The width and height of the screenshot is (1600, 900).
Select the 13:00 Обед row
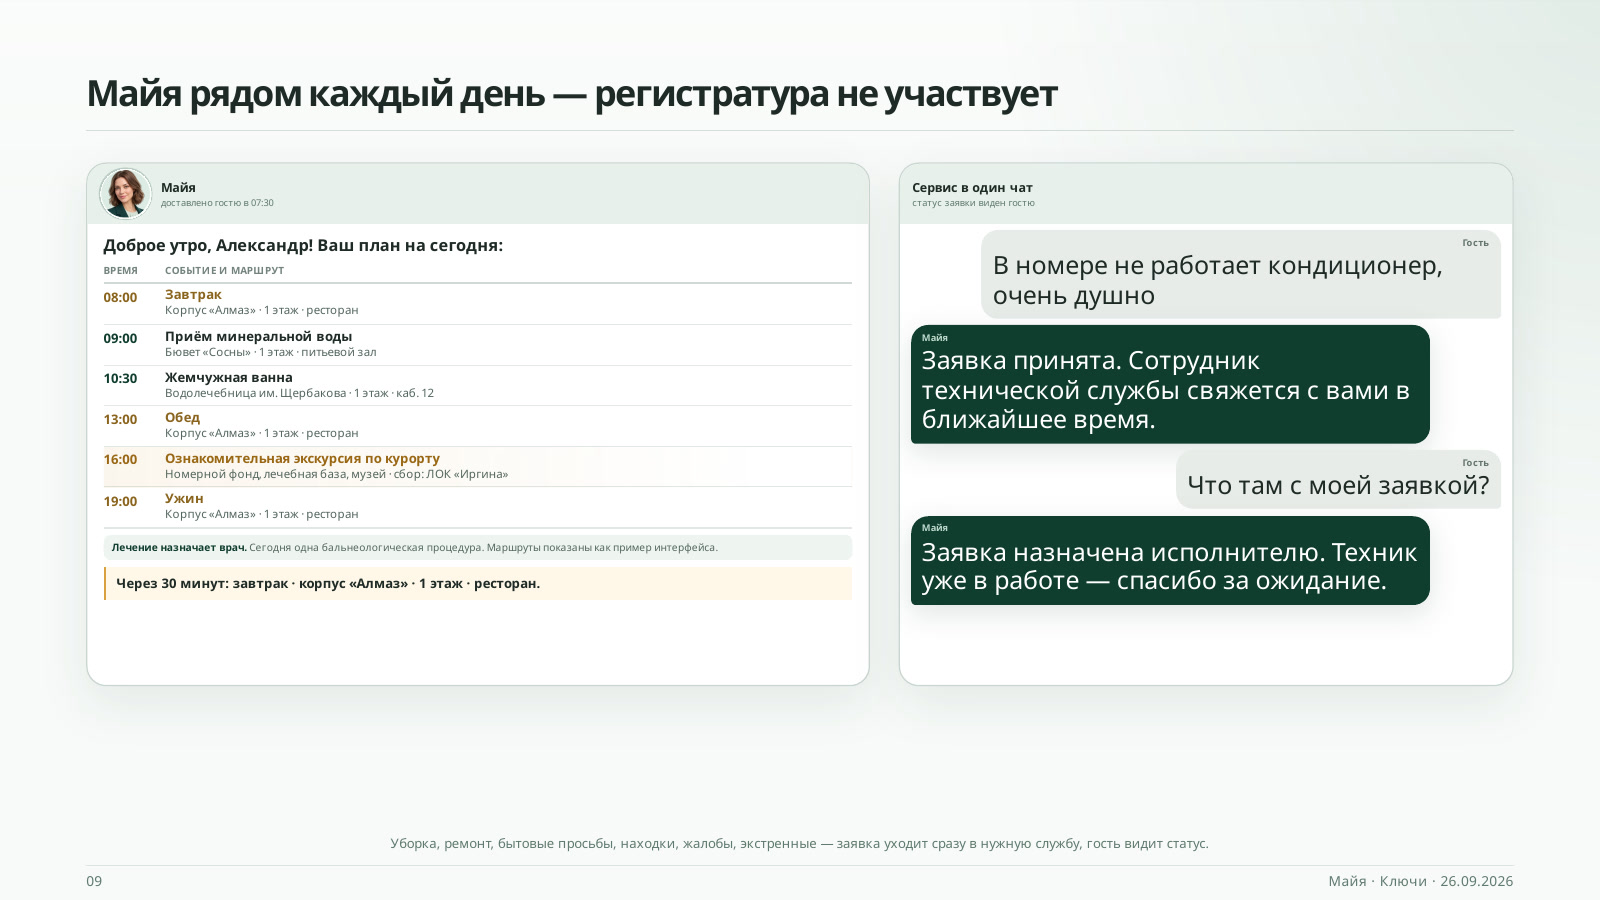[x=478, y=426]
